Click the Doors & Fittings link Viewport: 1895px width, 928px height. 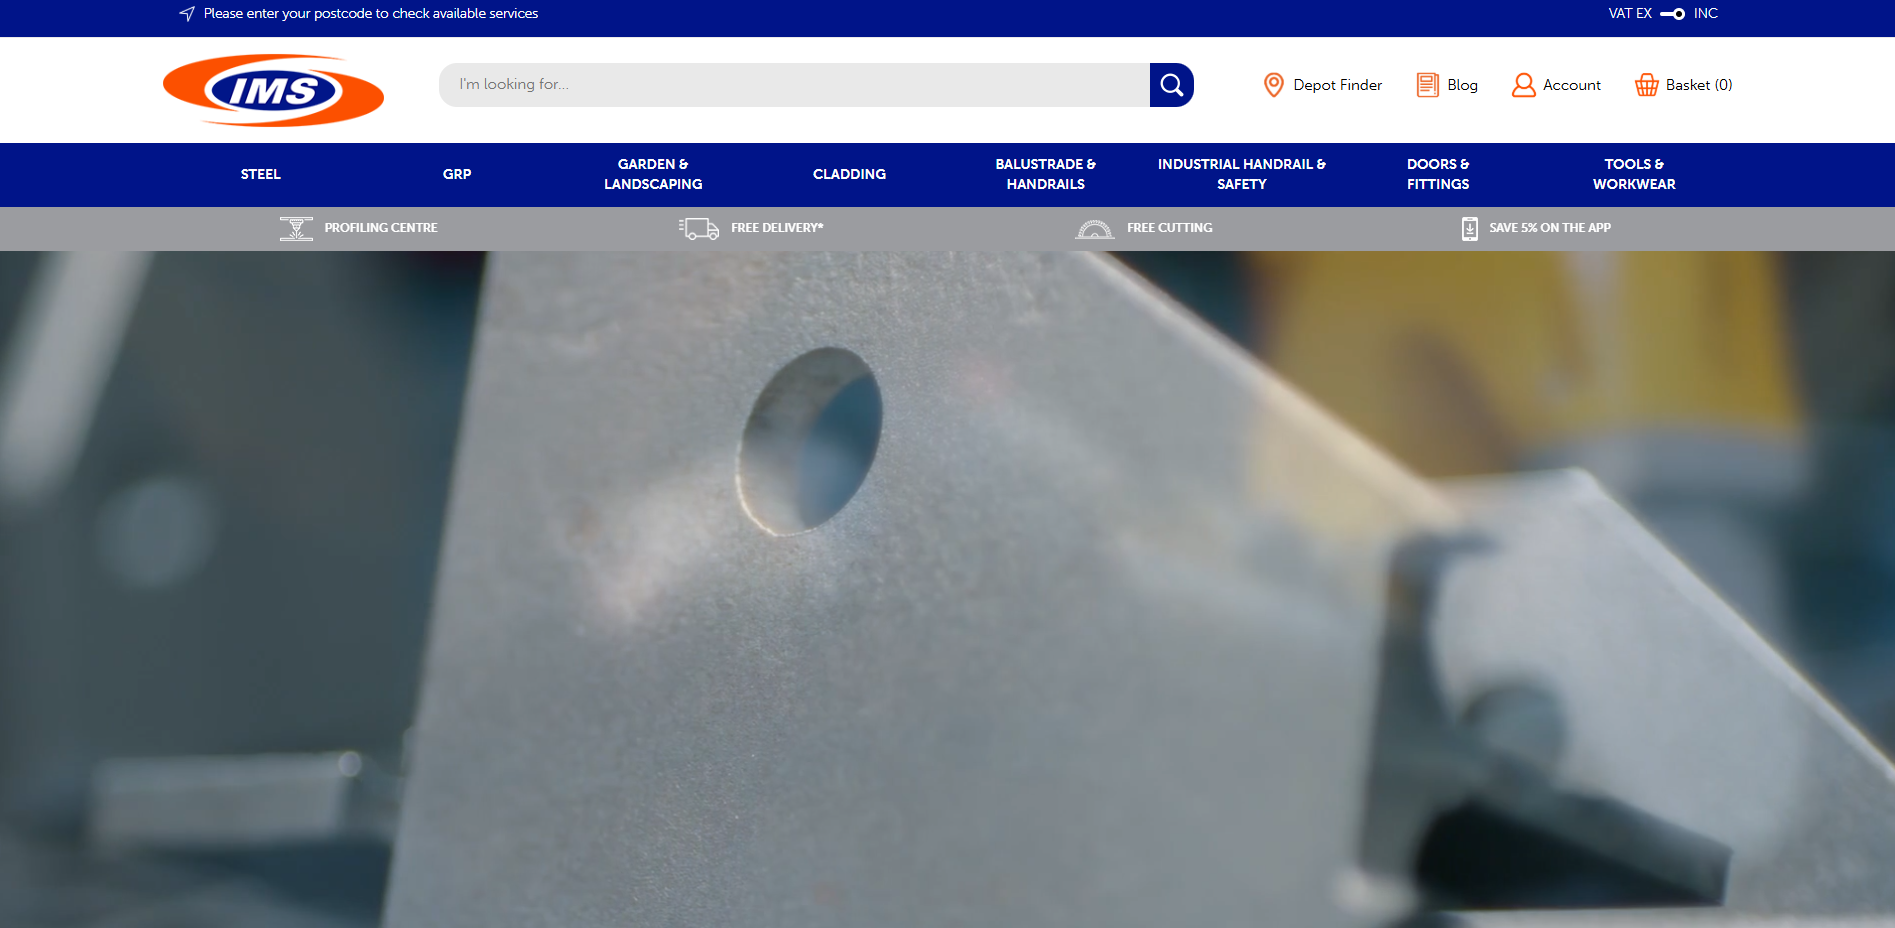(x=1437, y=174)
